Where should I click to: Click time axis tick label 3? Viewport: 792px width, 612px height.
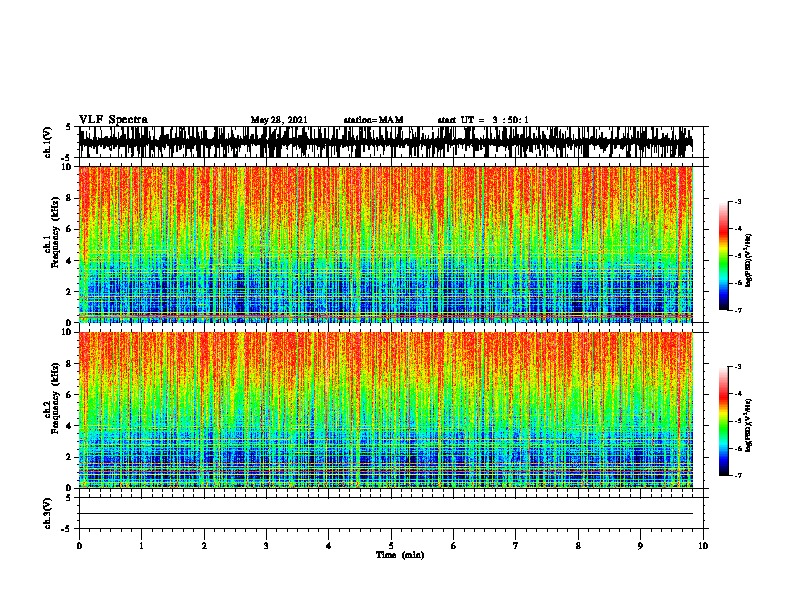coord(266,546)
